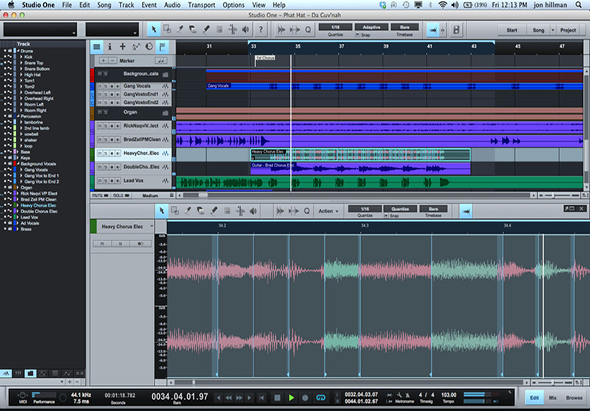
Task: Mute the Lead Vox track
Action: [x=100, y=181]
